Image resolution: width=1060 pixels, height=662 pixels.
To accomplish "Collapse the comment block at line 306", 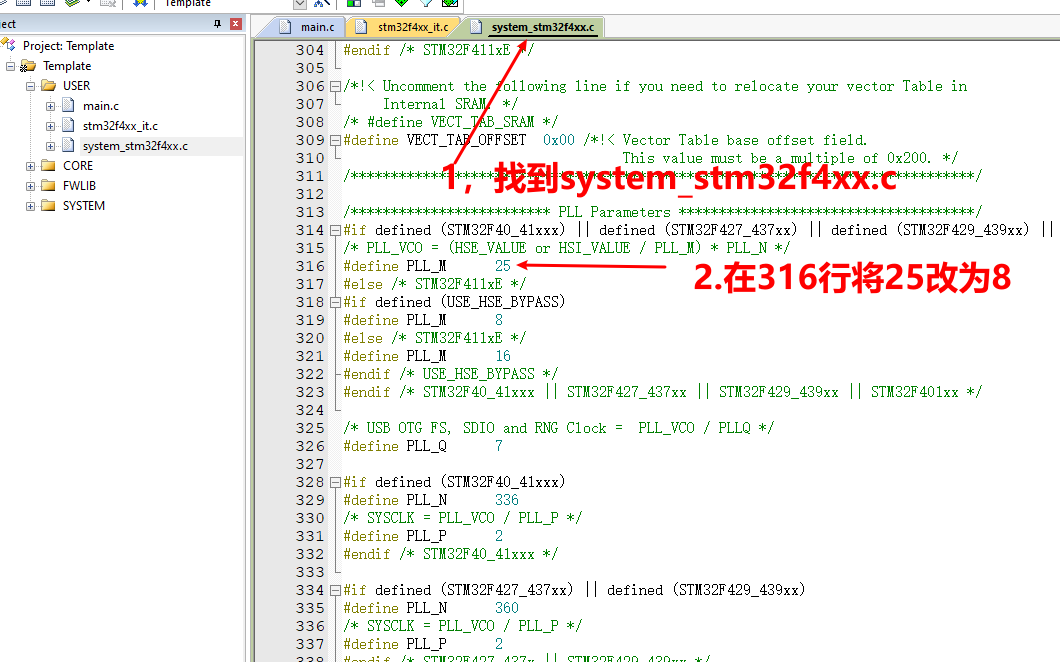I will 335,87.
